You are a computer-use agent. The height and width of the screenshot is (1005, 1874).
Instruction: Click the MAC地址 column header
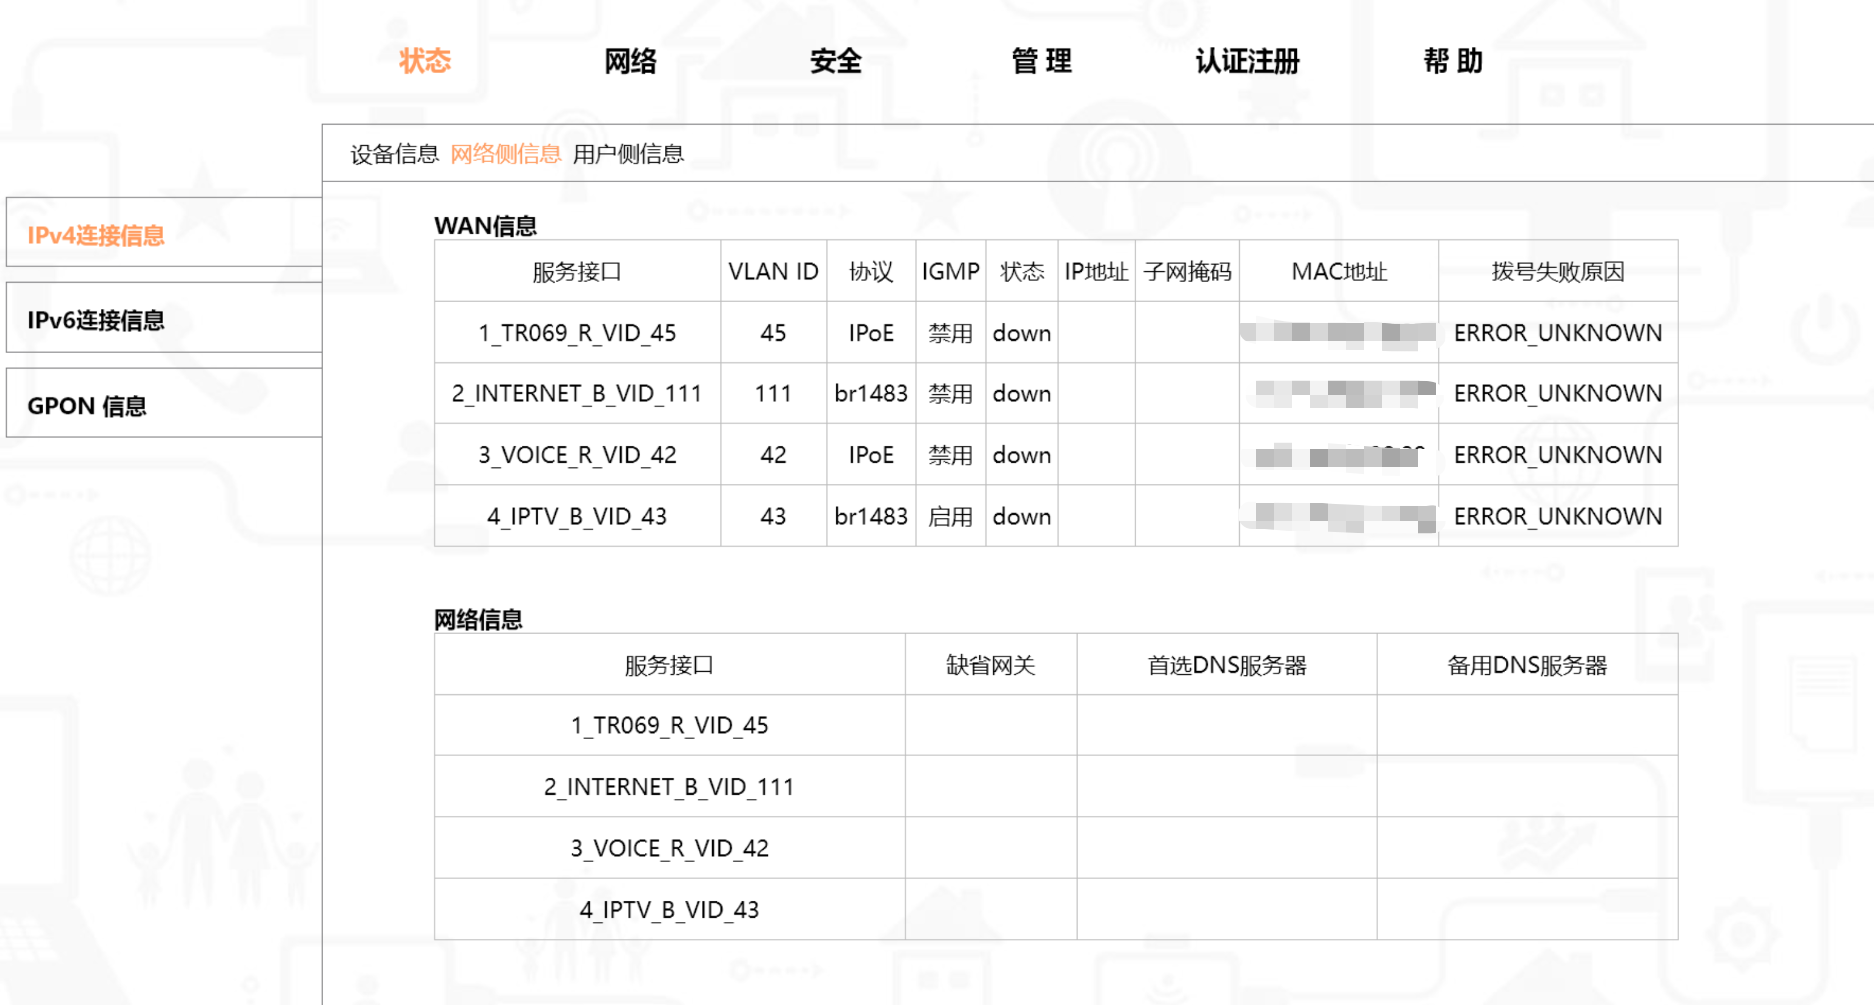[x=1339, y=272]
